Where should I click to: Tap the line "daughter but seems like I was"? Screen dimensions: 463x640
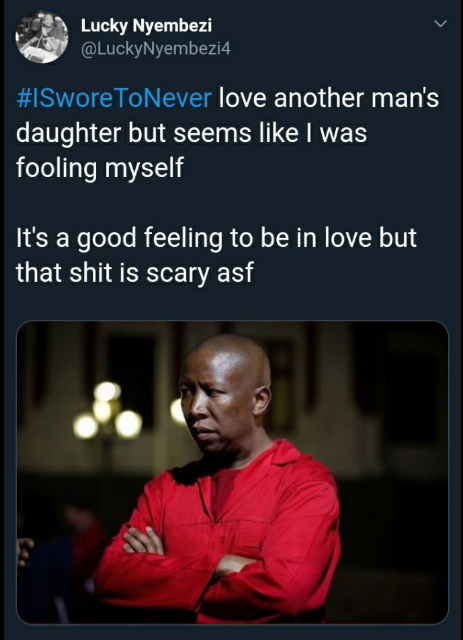pos(191,133)
